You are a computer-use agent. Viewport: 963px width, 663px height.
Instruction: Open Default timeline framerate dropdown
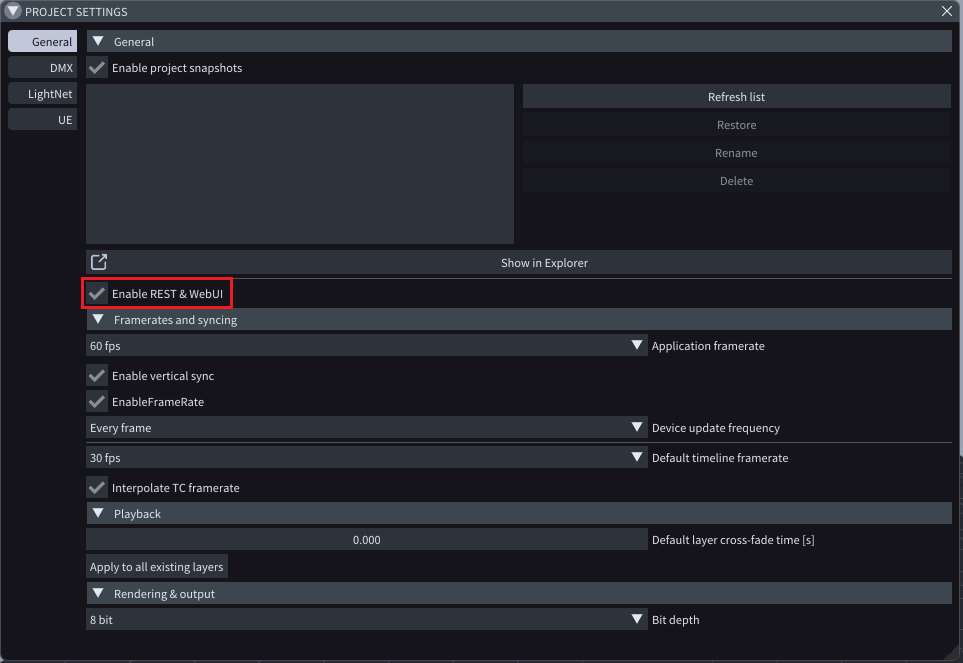tap(366, 458)
